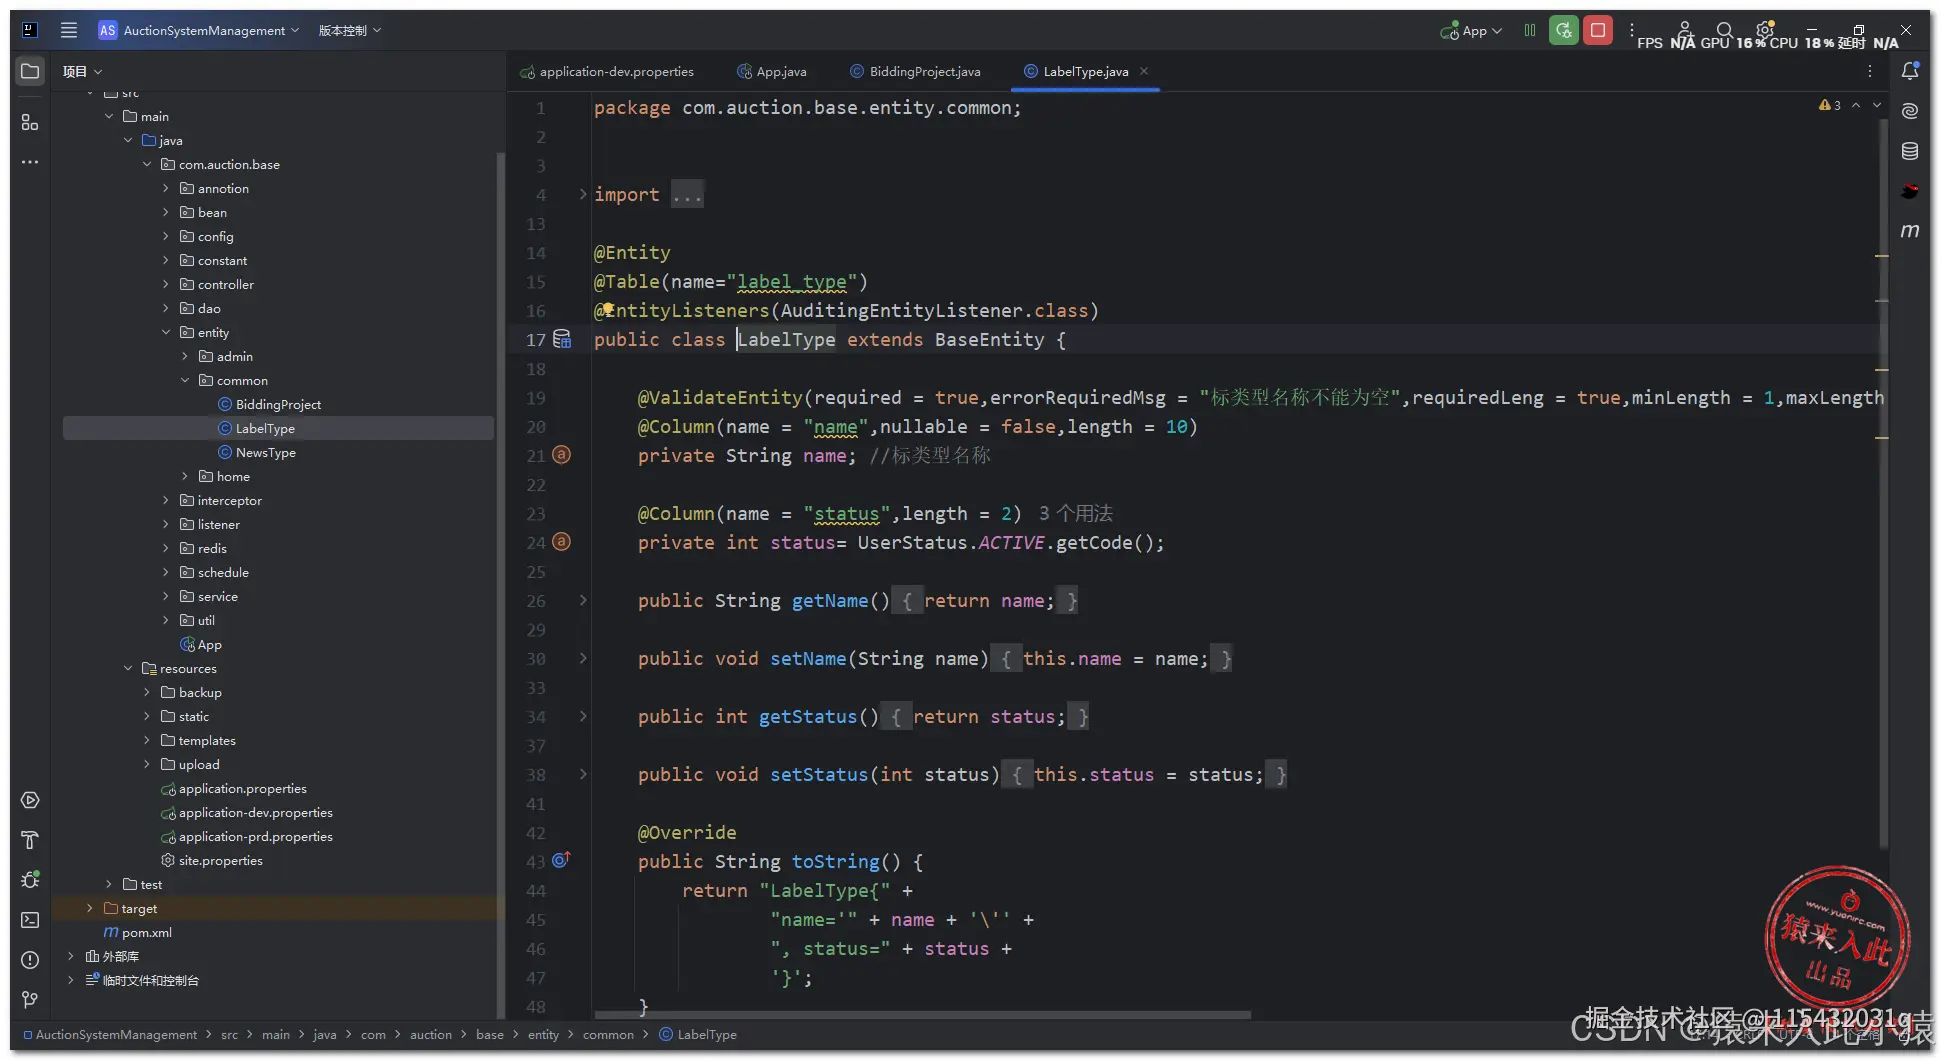Open the 版本控制 dropdown
Image resolution: width=1941 pixels, height=1061 pixels.
[x=350, y=30]
